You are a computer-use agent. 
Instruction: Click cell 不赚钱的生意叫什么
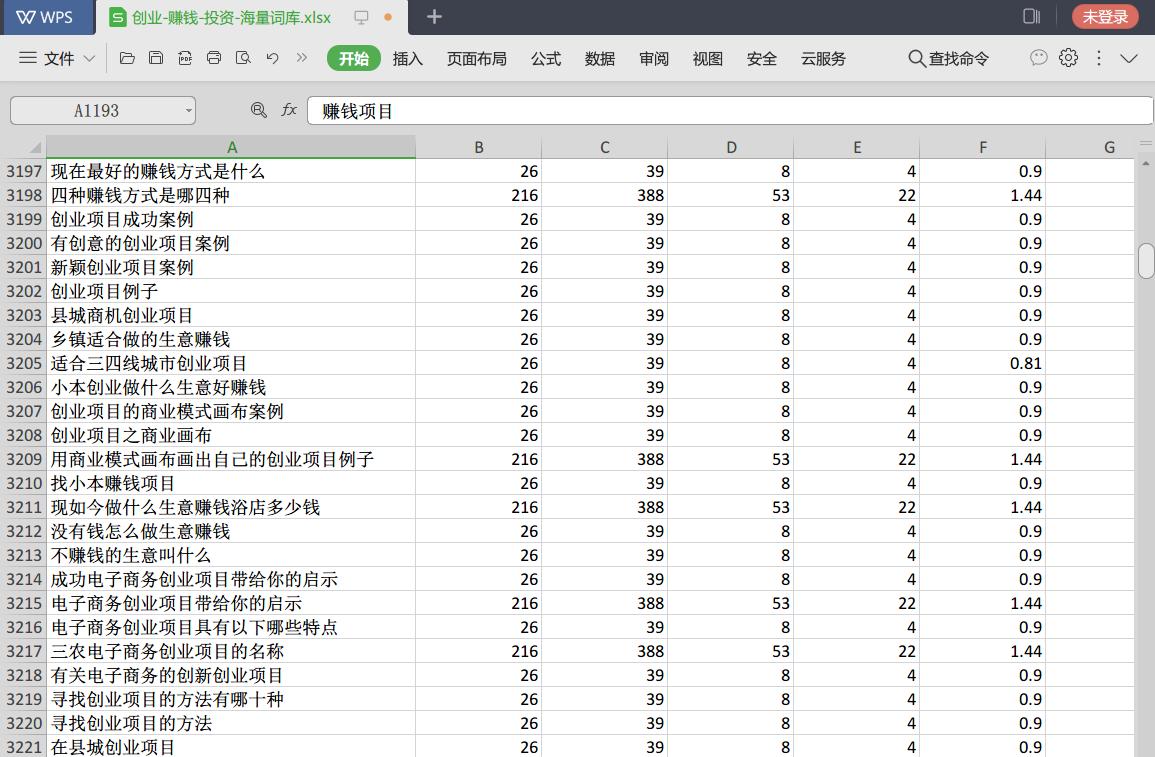231,555
